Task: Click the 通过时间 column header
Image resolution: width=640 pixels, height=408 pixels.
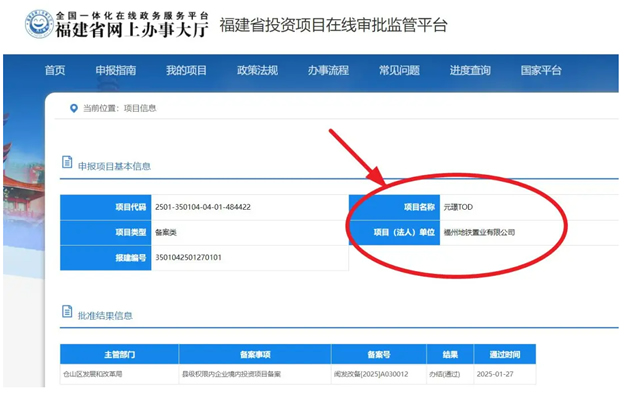Action: [505, 354]
